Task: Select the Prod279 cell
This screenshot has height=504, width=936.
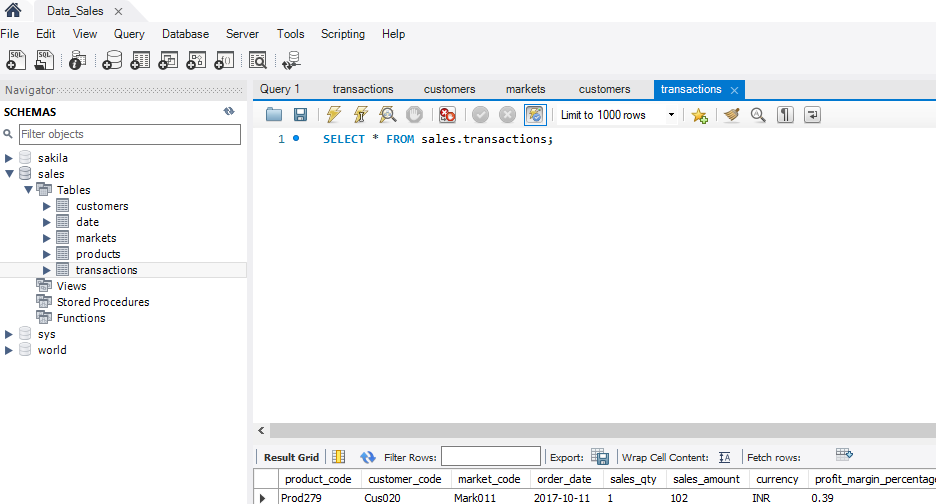Action: (301, 497)
